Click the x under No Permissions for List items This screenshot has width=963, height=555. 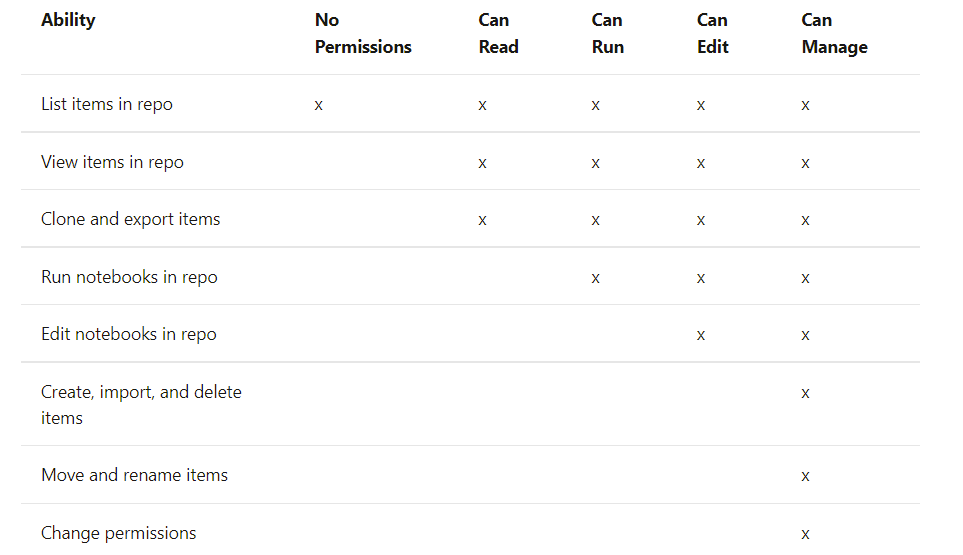319,106
